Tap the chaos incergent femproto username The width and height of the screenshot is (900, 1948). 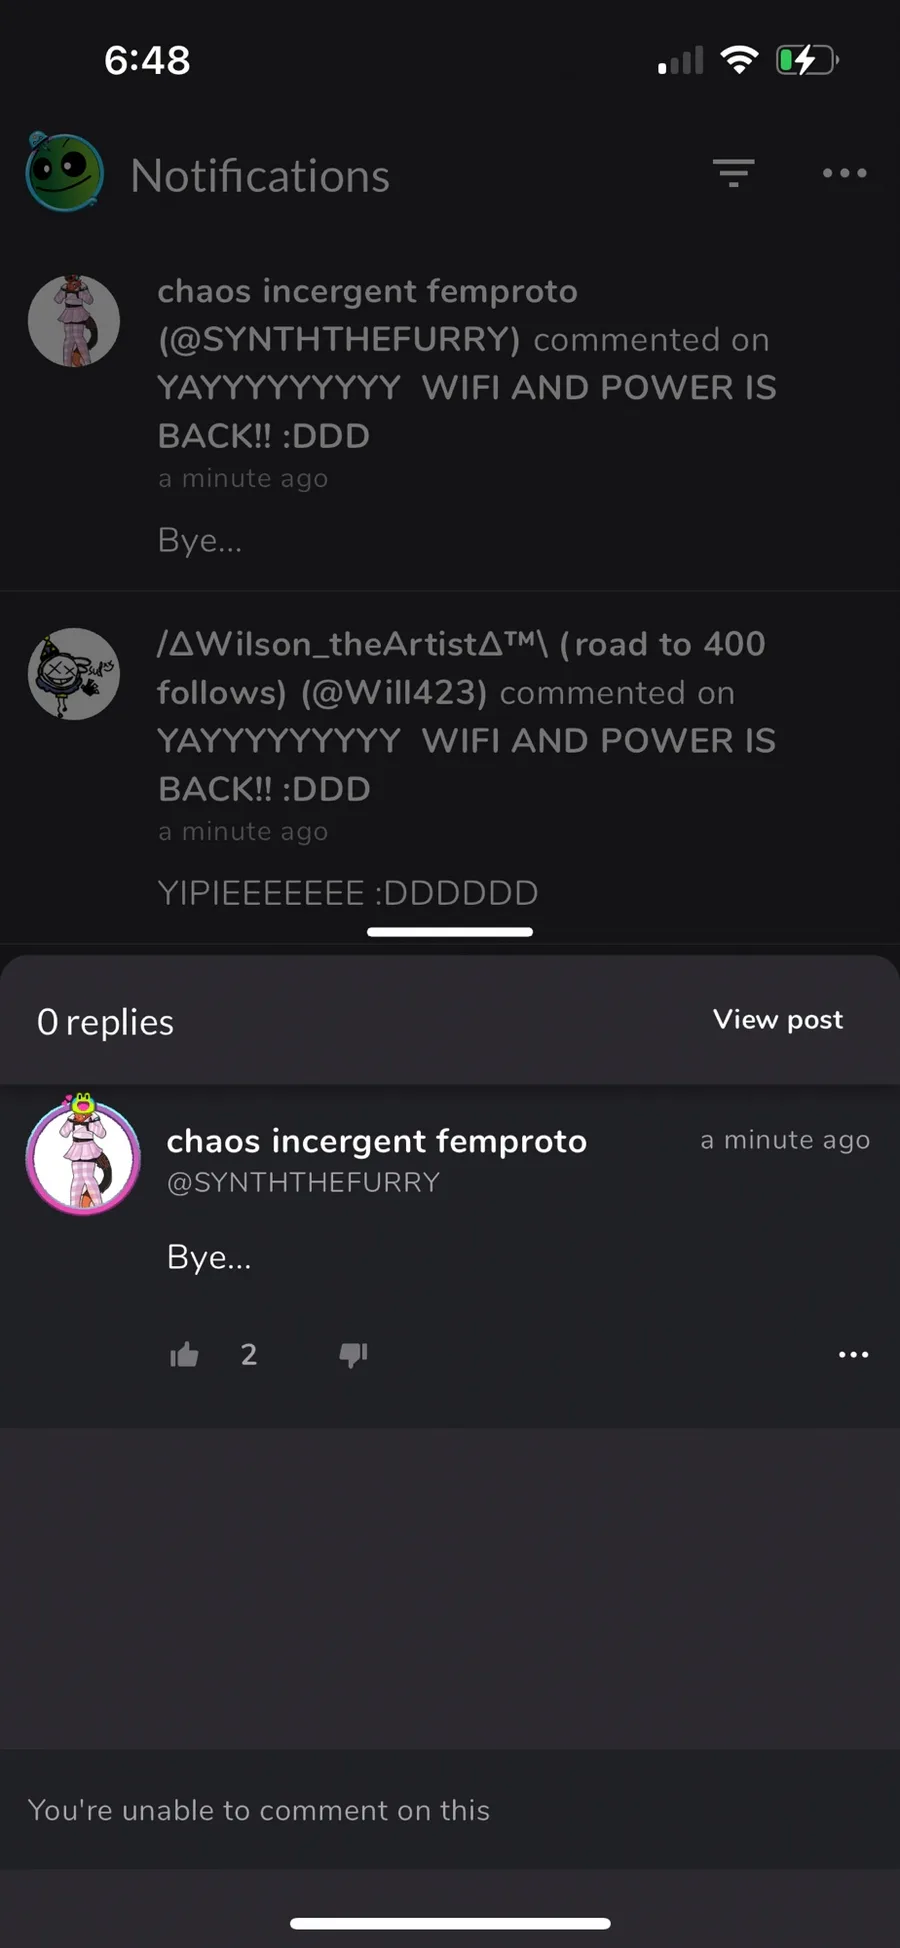pyautogui.click(x=377, y=1141)
